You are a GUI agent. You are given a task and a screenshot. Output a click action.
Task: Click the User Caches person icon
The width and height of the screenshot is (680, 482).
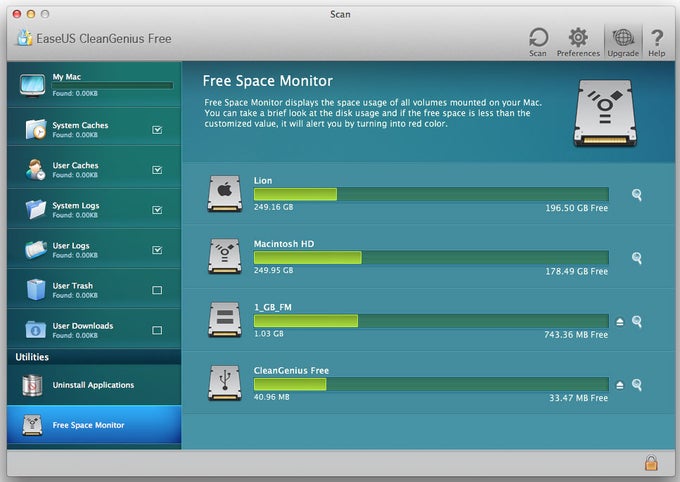click(x=35, y=170)
